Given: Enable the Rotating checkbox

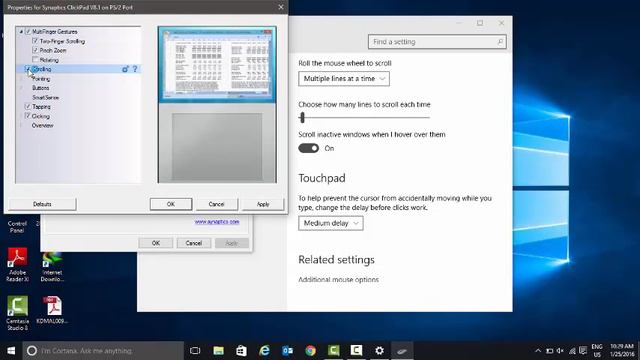Looking at the screenshot, I should [35, 60].
